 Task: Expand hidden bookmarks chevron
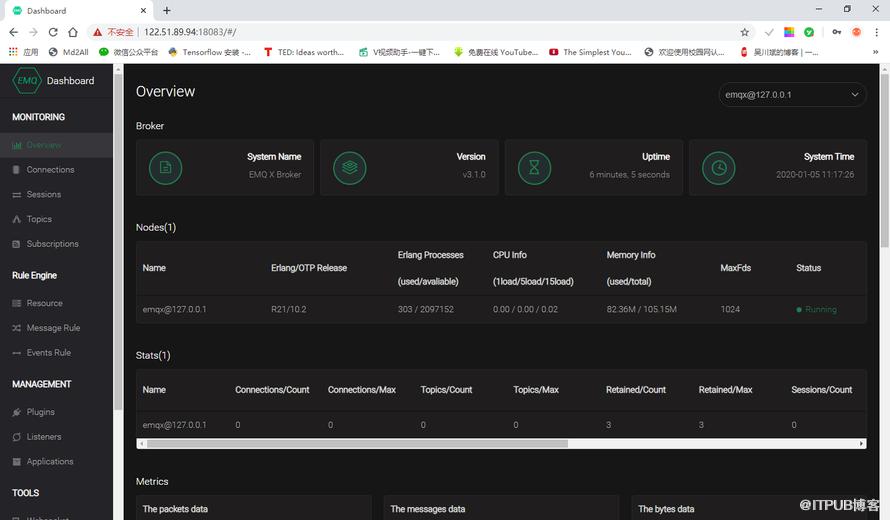click(x=875, y=52)
